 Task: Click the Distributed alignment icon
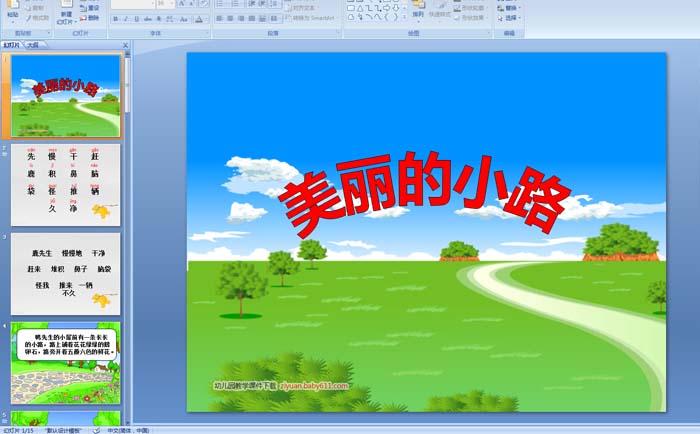[x=262, y=19]
